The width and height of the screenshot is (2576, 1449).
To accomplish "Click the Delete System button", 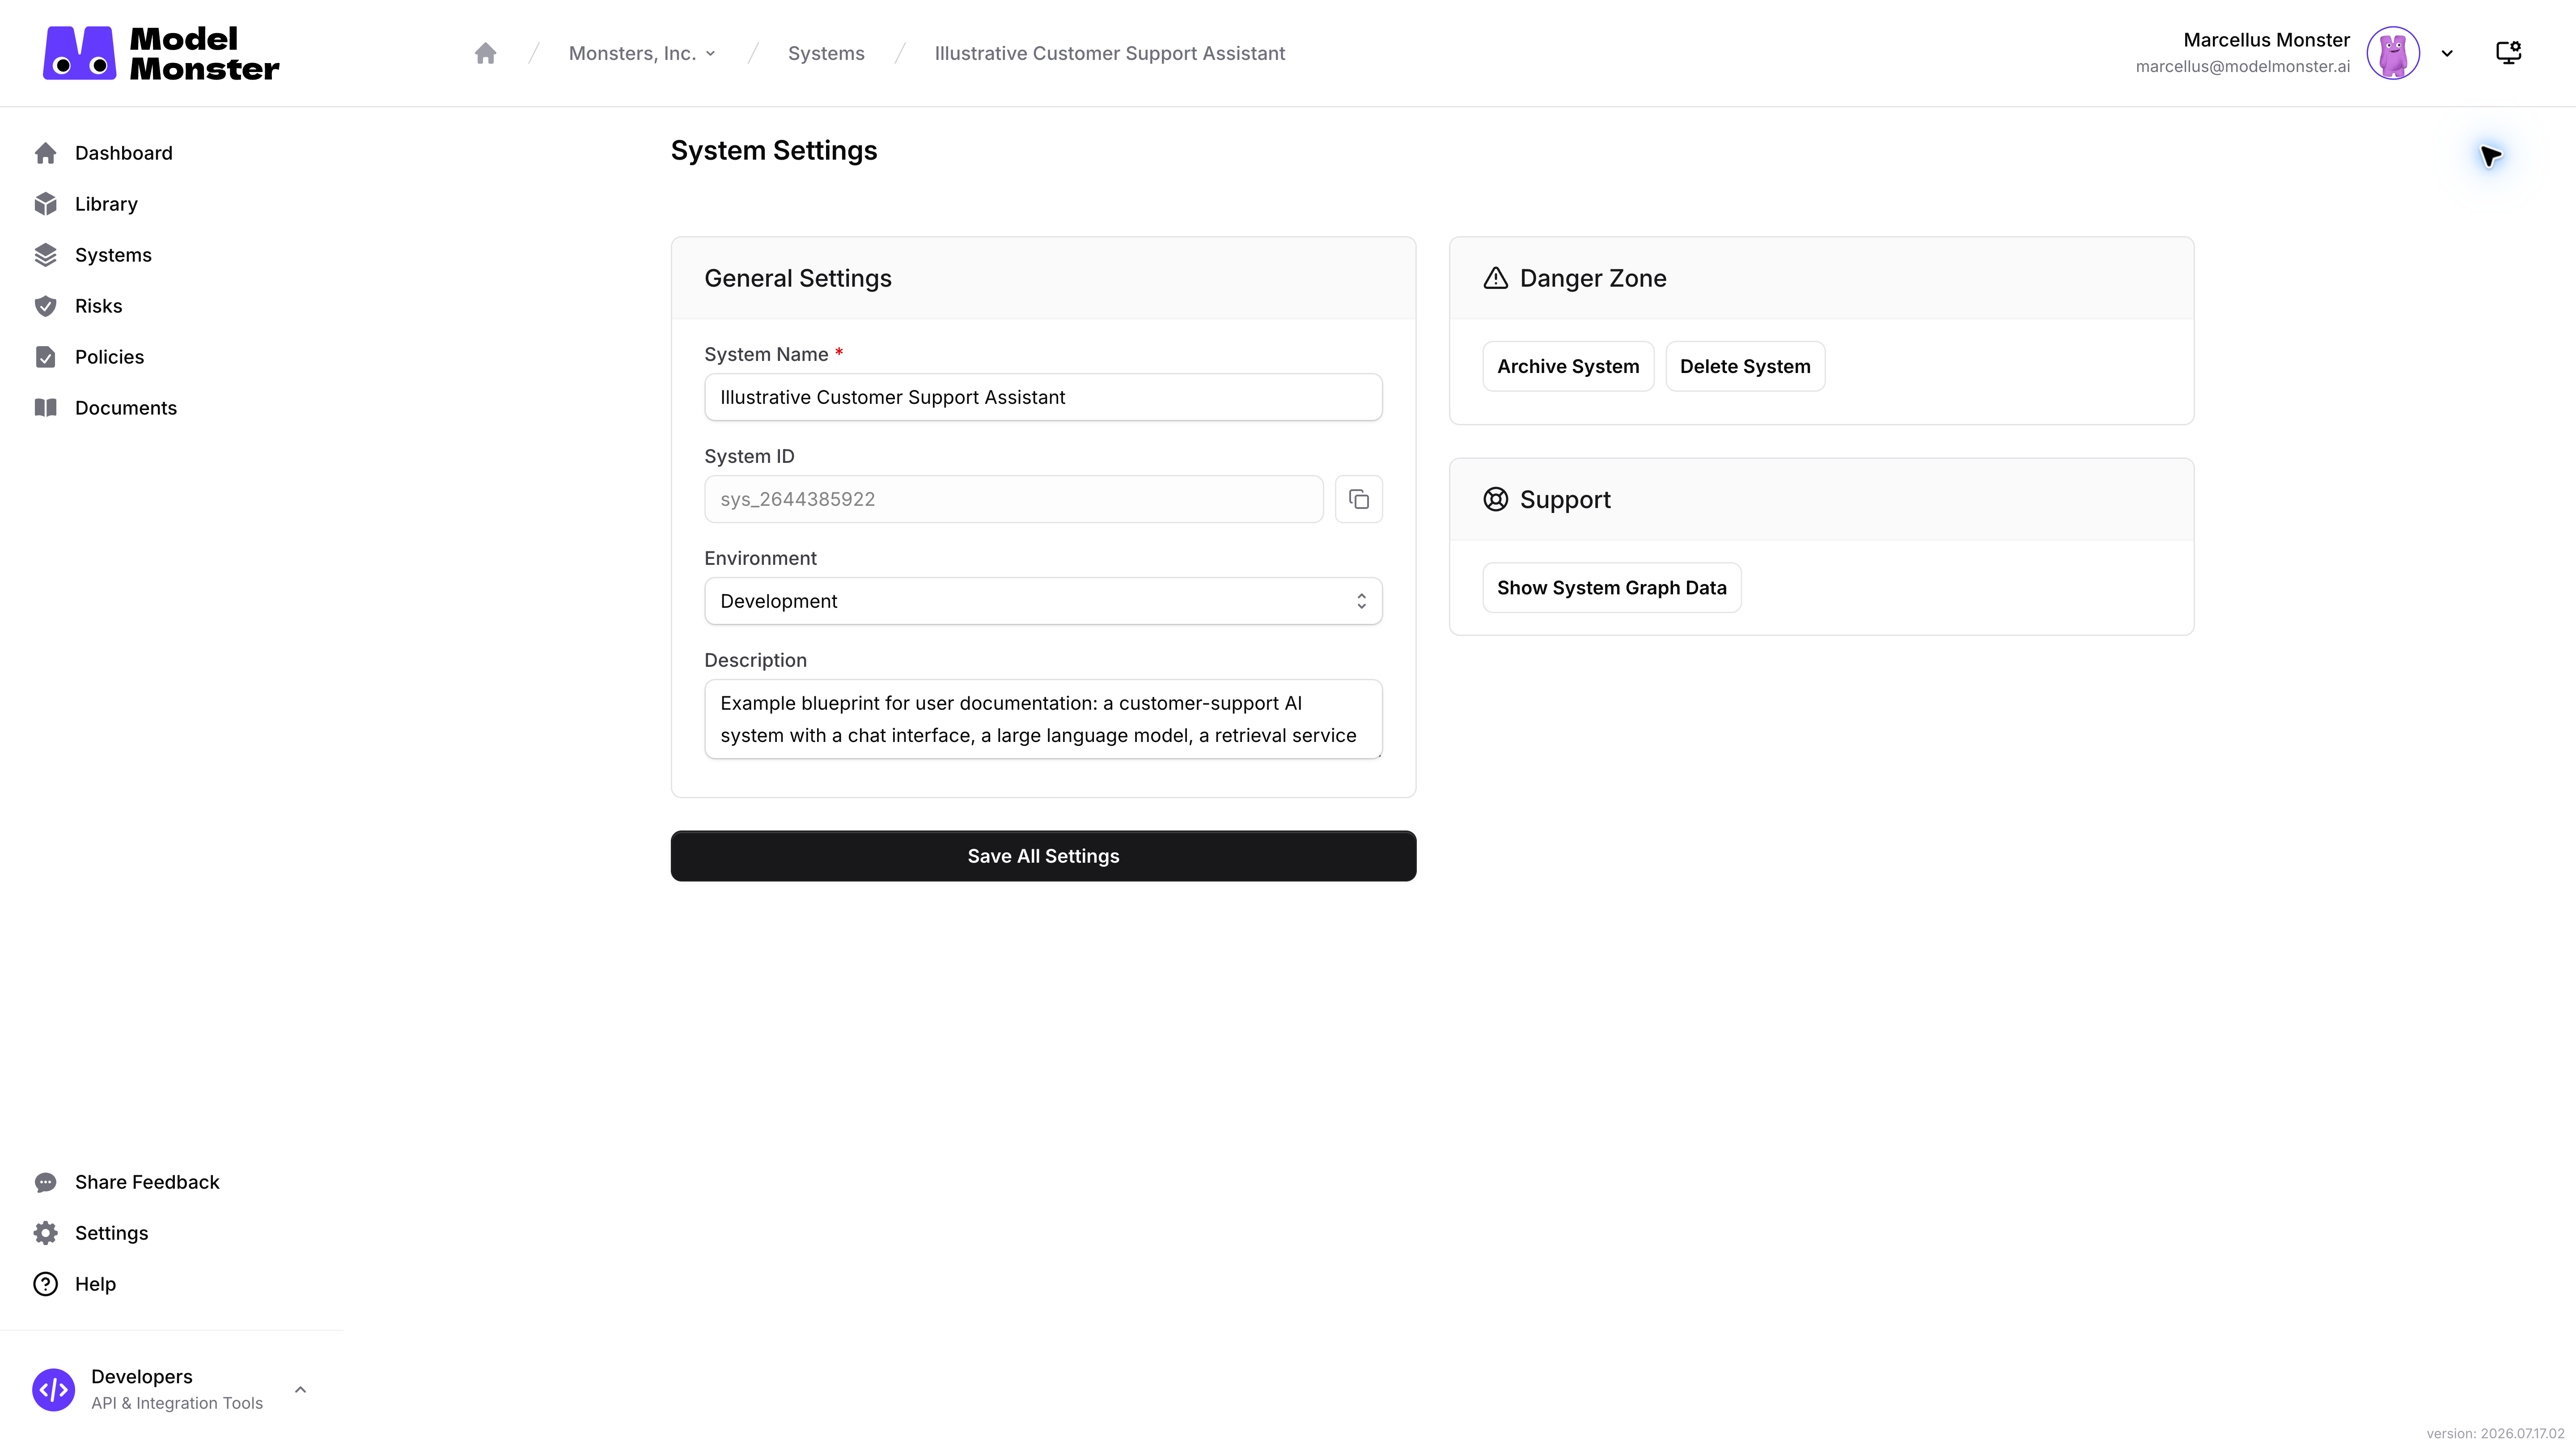I will pos(1745,366).
